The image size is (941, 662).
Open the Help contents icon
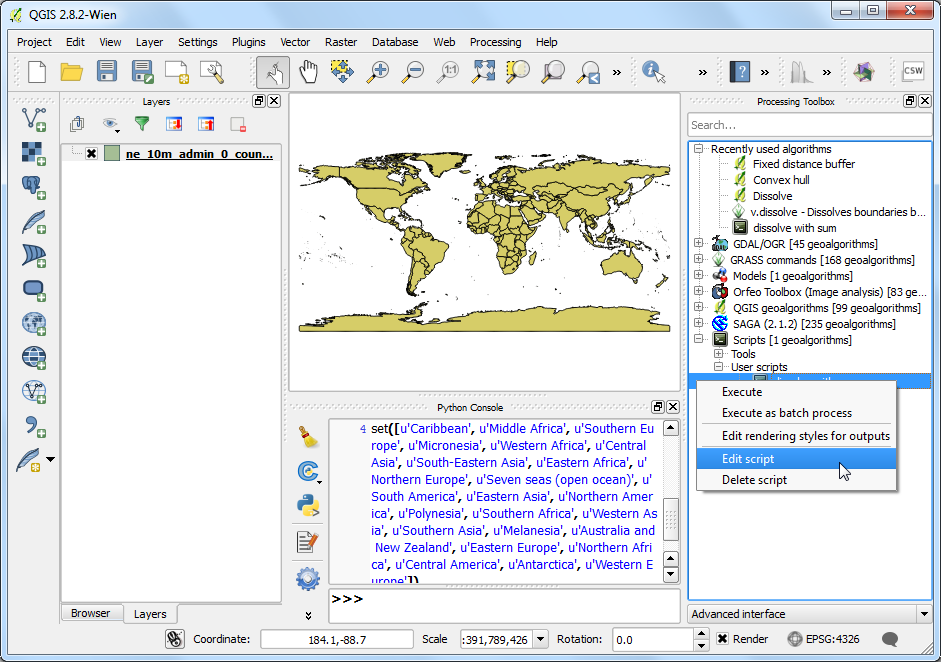click(x=739, y=72)
